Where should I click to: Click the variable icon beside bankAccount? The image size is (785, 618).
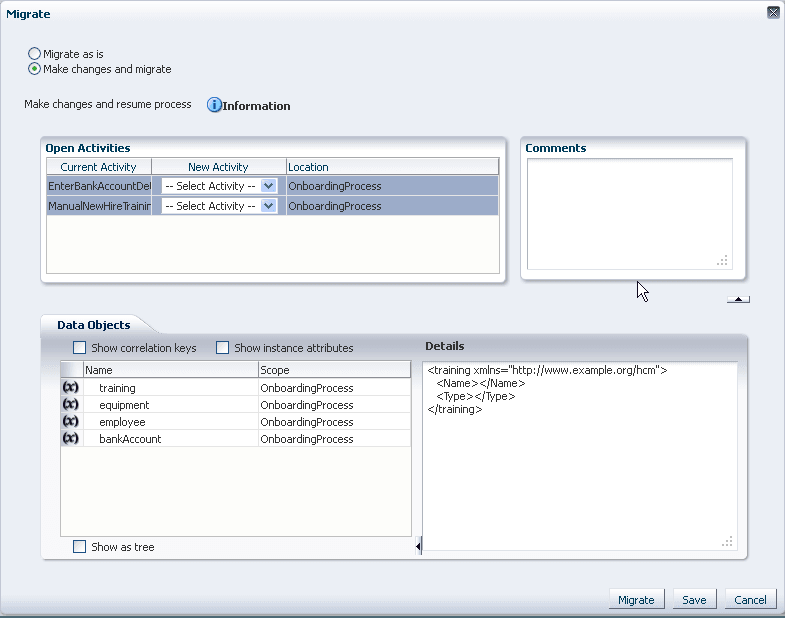click(x=71, y=438)
